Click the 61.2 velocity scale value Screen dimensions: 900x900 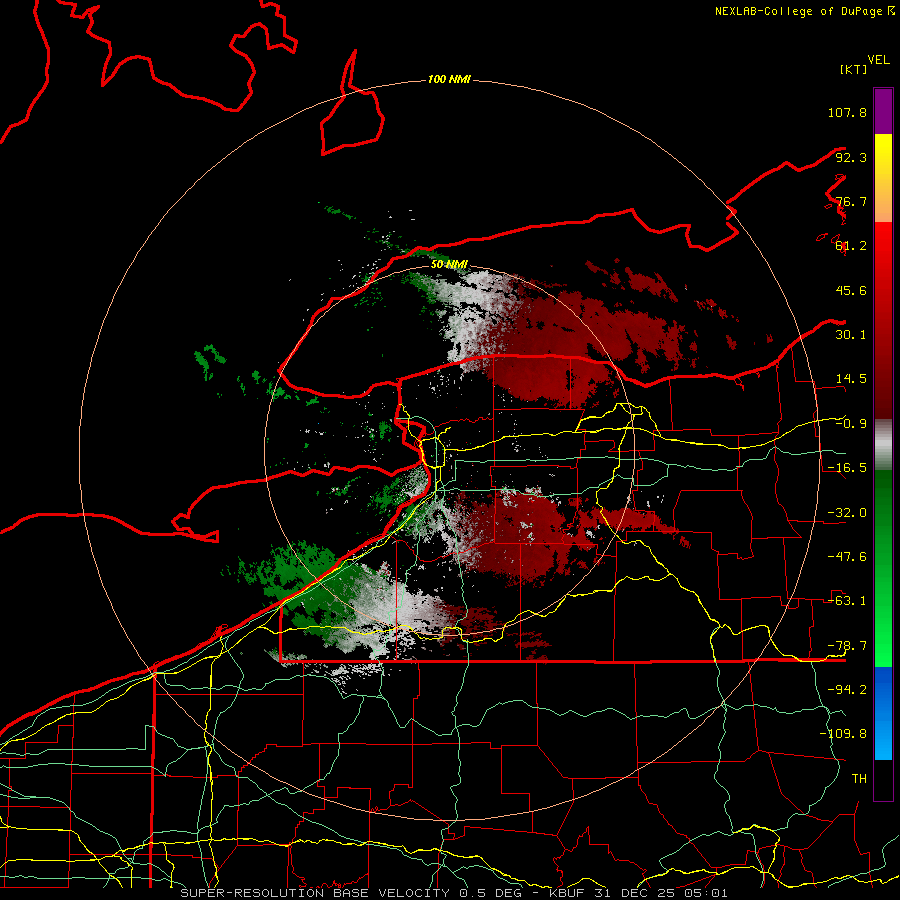[851, 246]
